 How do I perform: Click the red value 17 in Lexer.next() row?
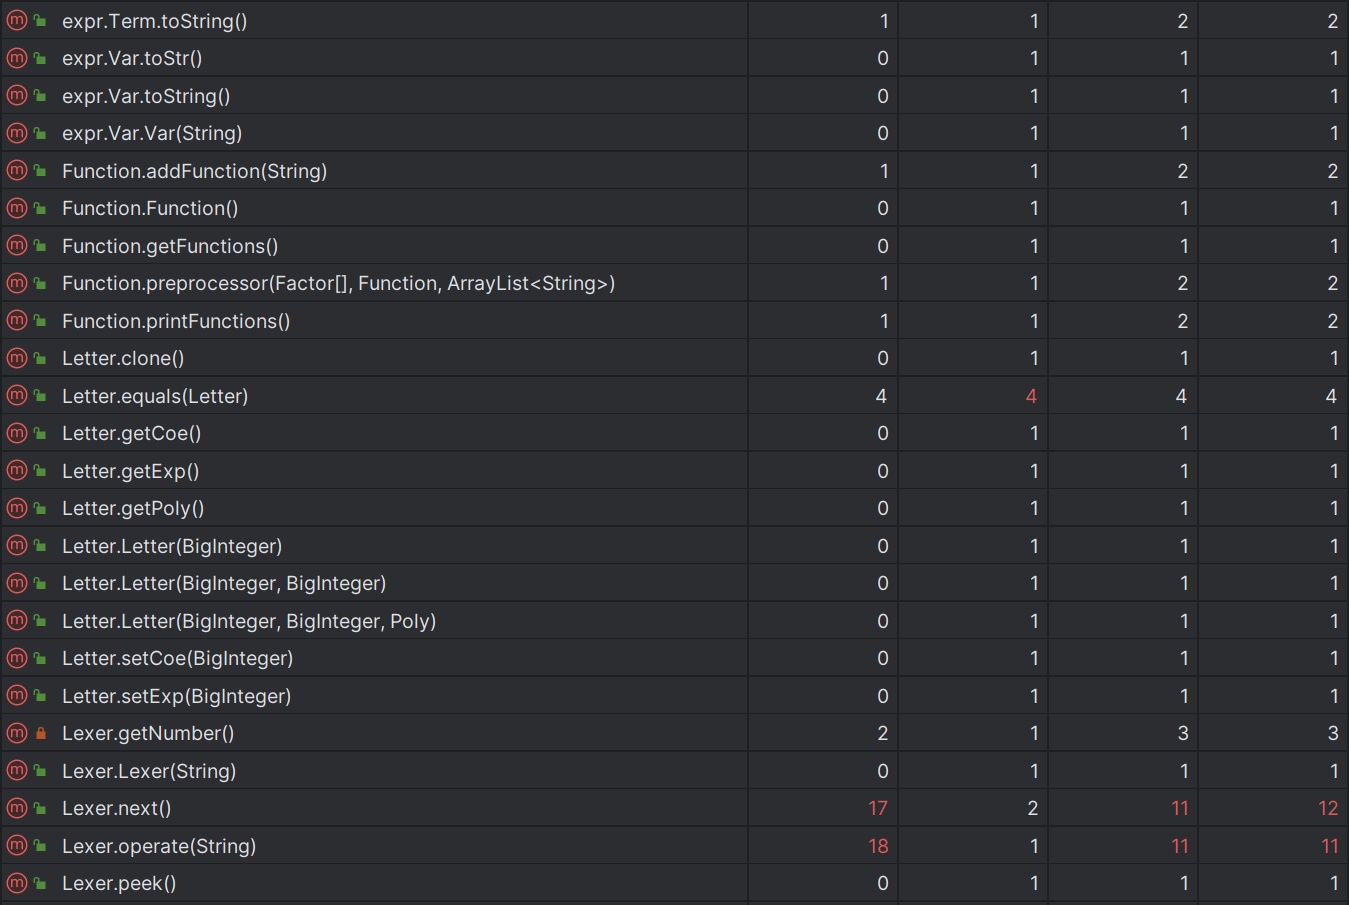click(878, 809)
